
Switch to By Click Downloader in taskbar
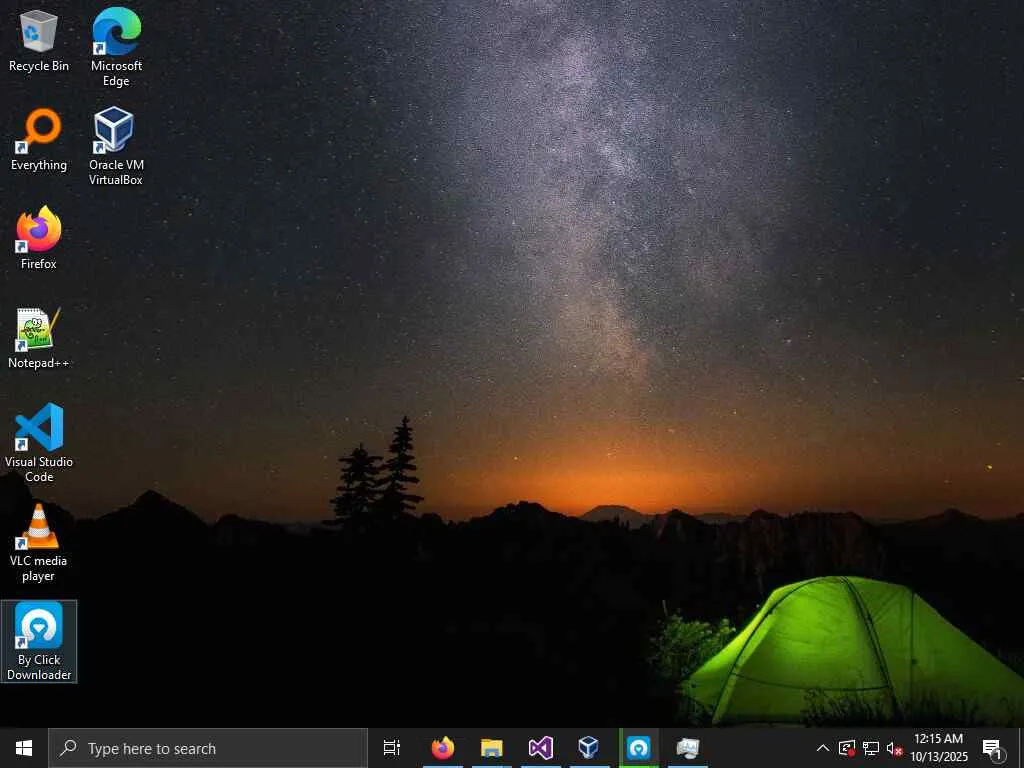[639, 748]
